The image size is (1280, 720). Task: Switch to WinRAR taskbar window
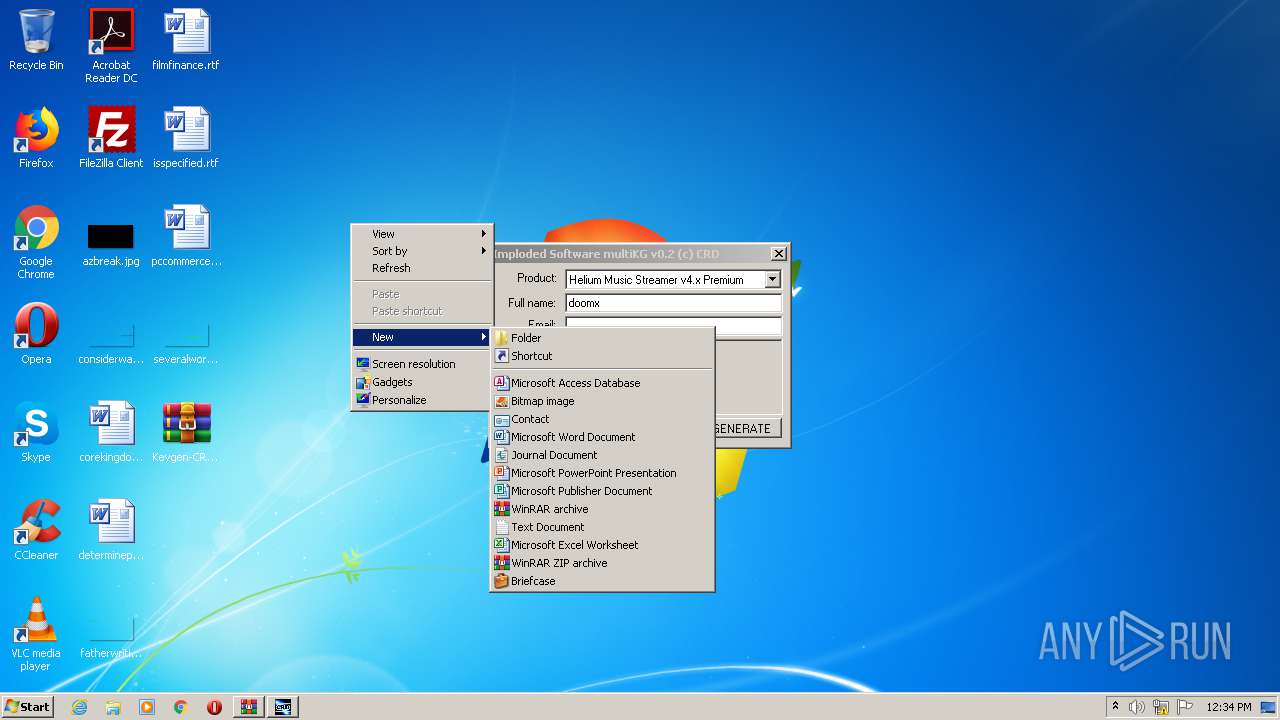coord(249,707)
